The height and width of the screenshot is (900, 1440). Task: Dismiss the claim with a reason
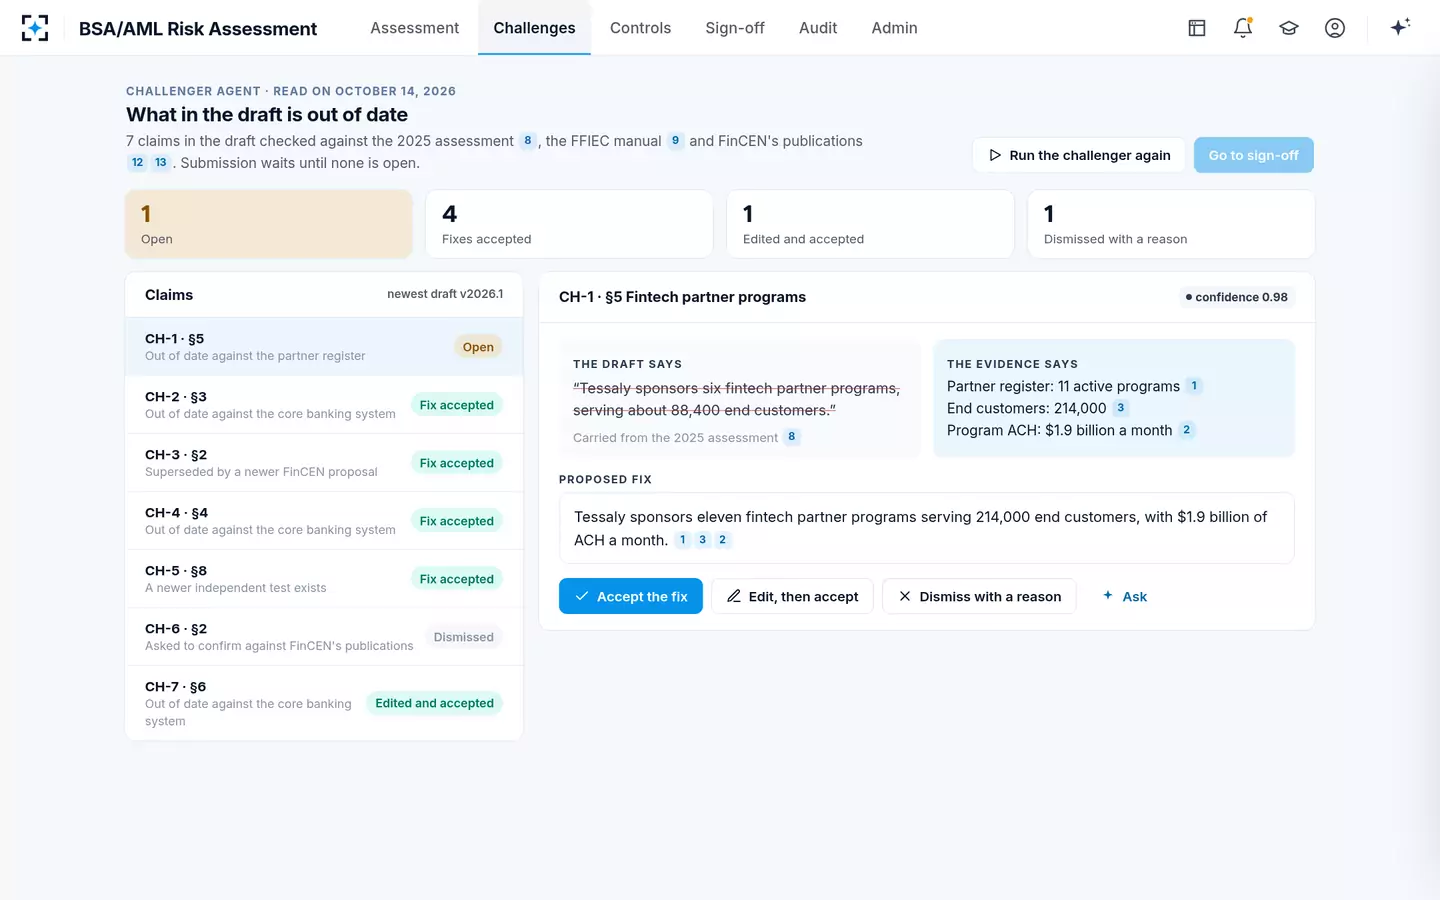click(979, 596)
